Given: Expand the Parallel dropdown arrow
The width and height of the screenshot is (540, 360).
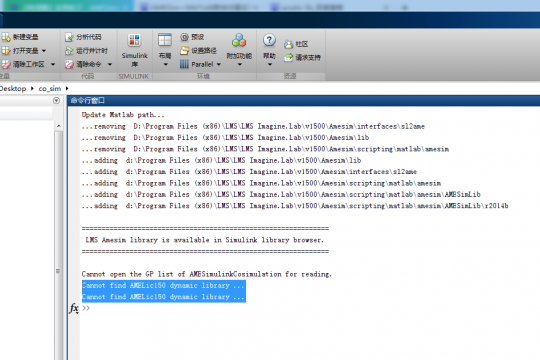Looking at the screenshot, I should (219, 64).
